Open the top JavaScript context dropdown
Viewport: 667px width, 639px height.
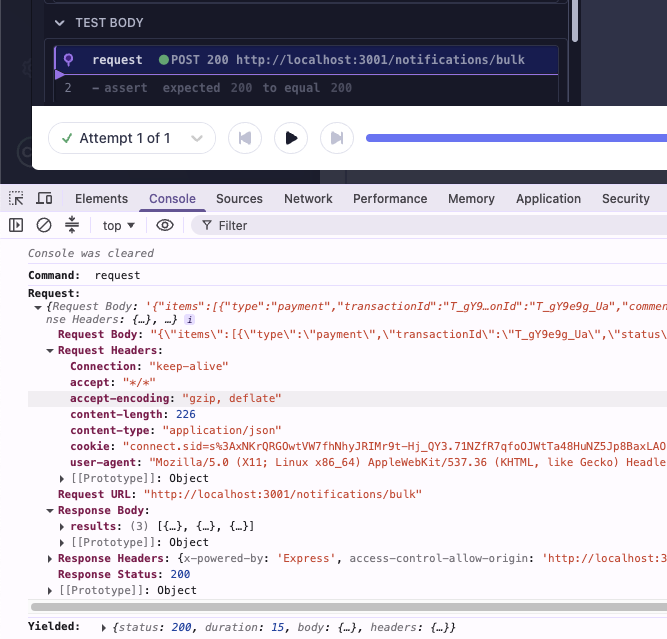(118, 225)
